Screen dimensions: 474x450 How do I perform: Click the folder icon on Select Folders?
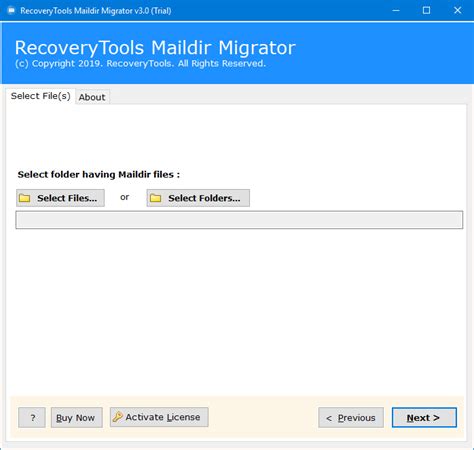(x=155, y=198)
